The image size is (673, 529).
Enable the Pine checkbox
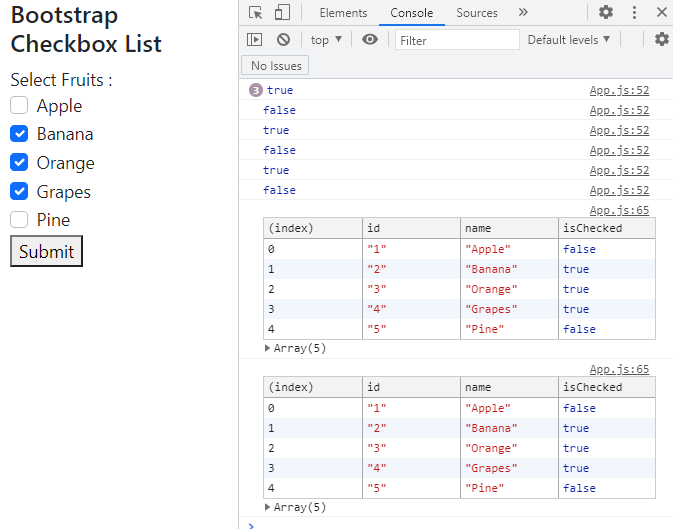[x=20, y=220]
